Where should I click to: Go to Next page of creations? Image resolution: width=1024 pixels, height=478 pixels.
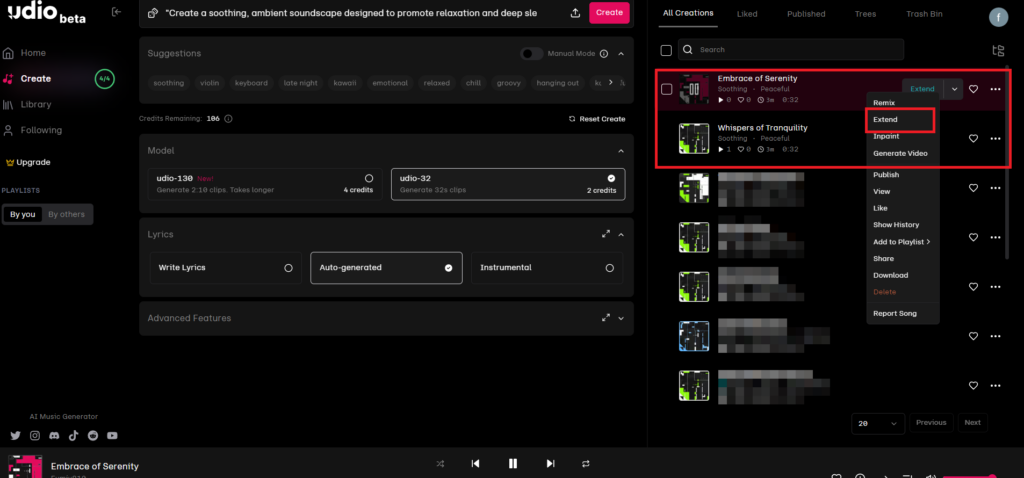972,422
